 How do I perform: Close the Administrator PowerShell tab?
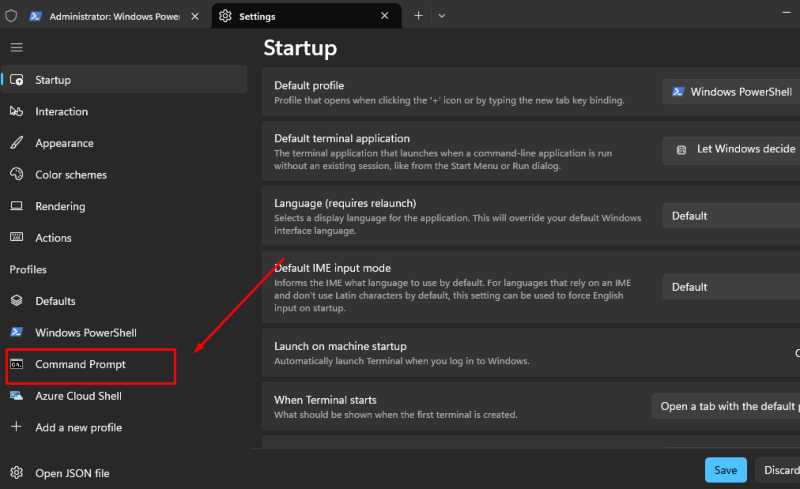point(195,16)
